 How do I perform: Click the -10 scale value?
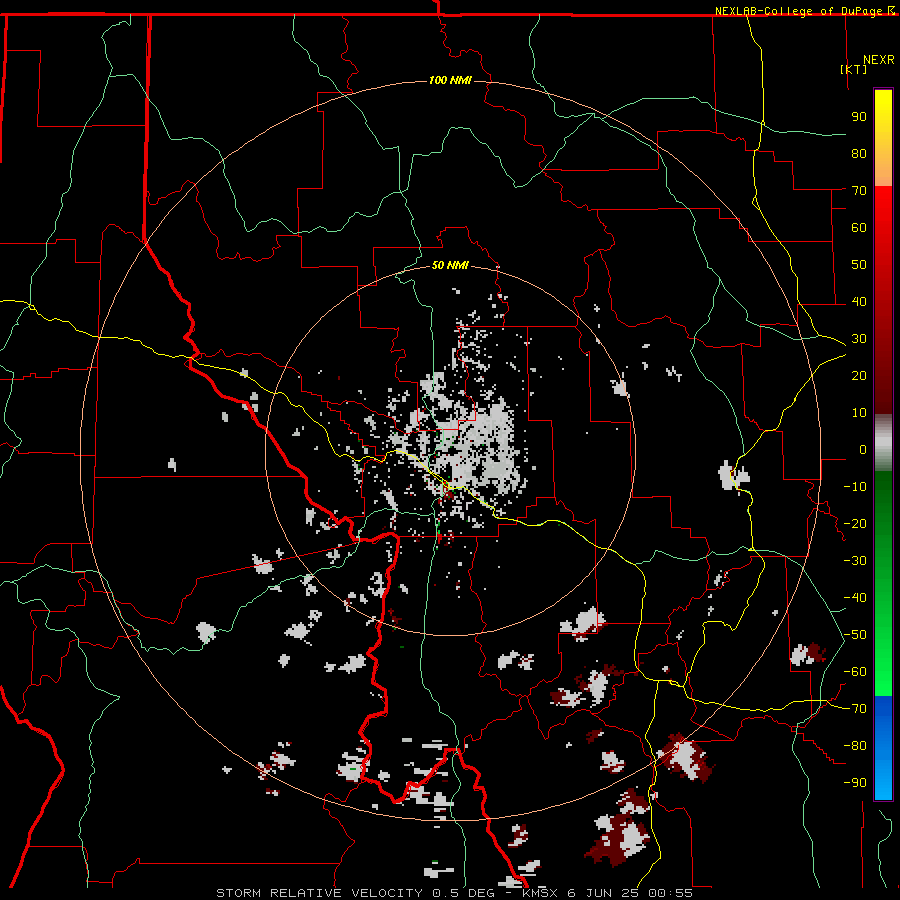coord(855,487)
